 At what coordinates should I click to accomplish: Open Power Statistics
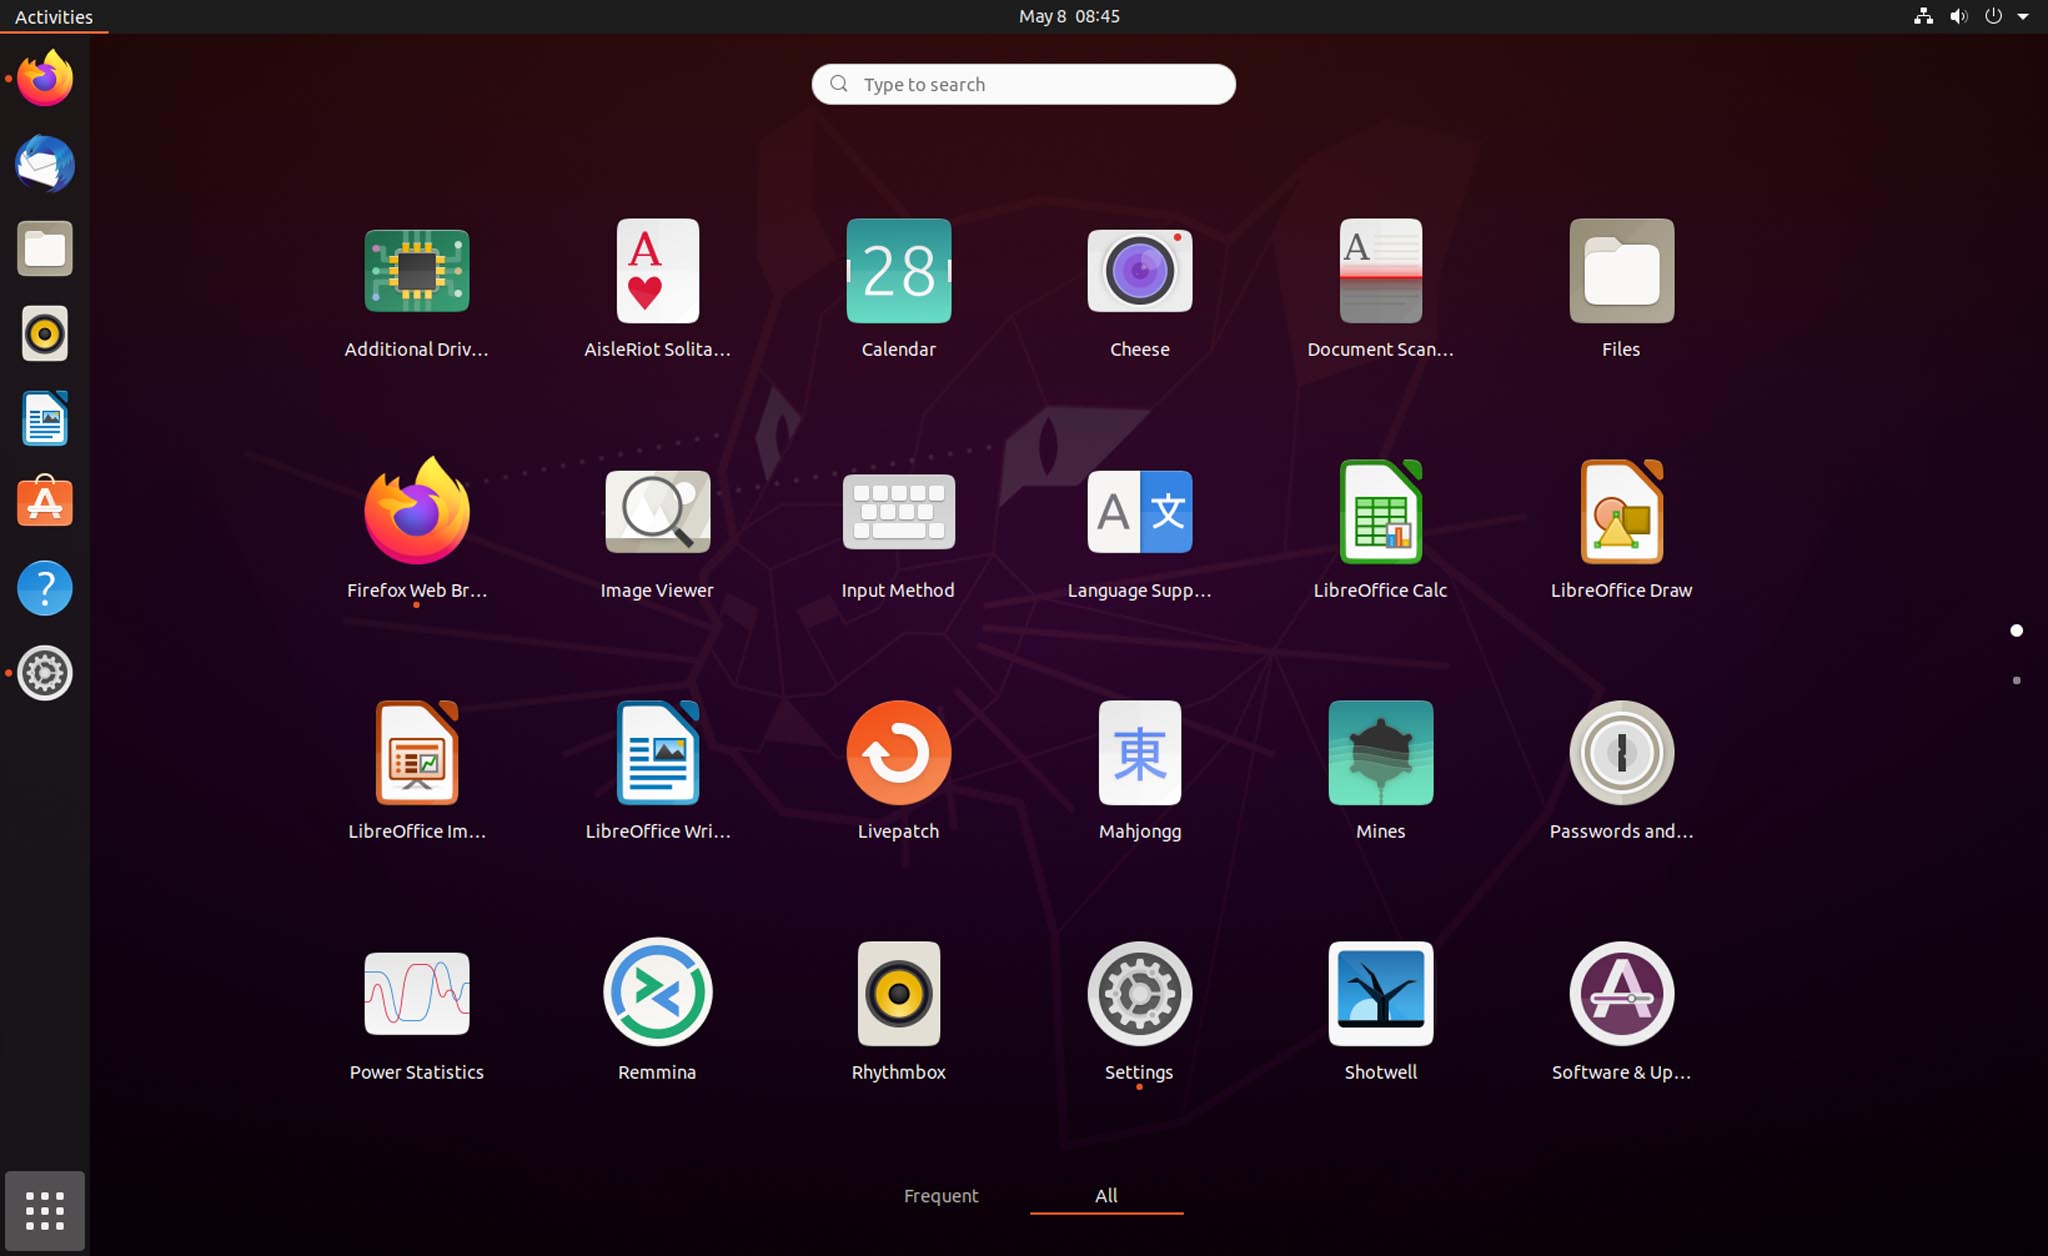(x=416, y=993)
